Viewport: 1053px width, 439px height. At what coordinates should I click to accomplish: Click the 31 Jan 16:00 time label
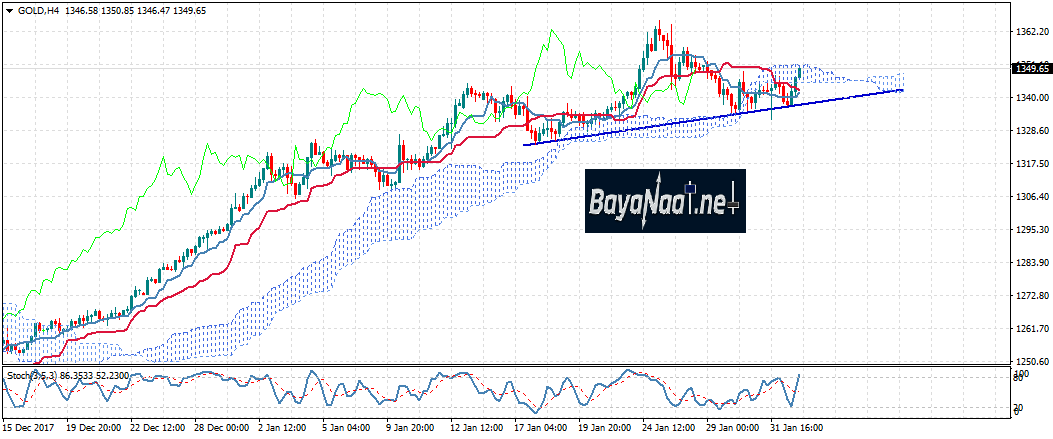click(x=796, y=428)
